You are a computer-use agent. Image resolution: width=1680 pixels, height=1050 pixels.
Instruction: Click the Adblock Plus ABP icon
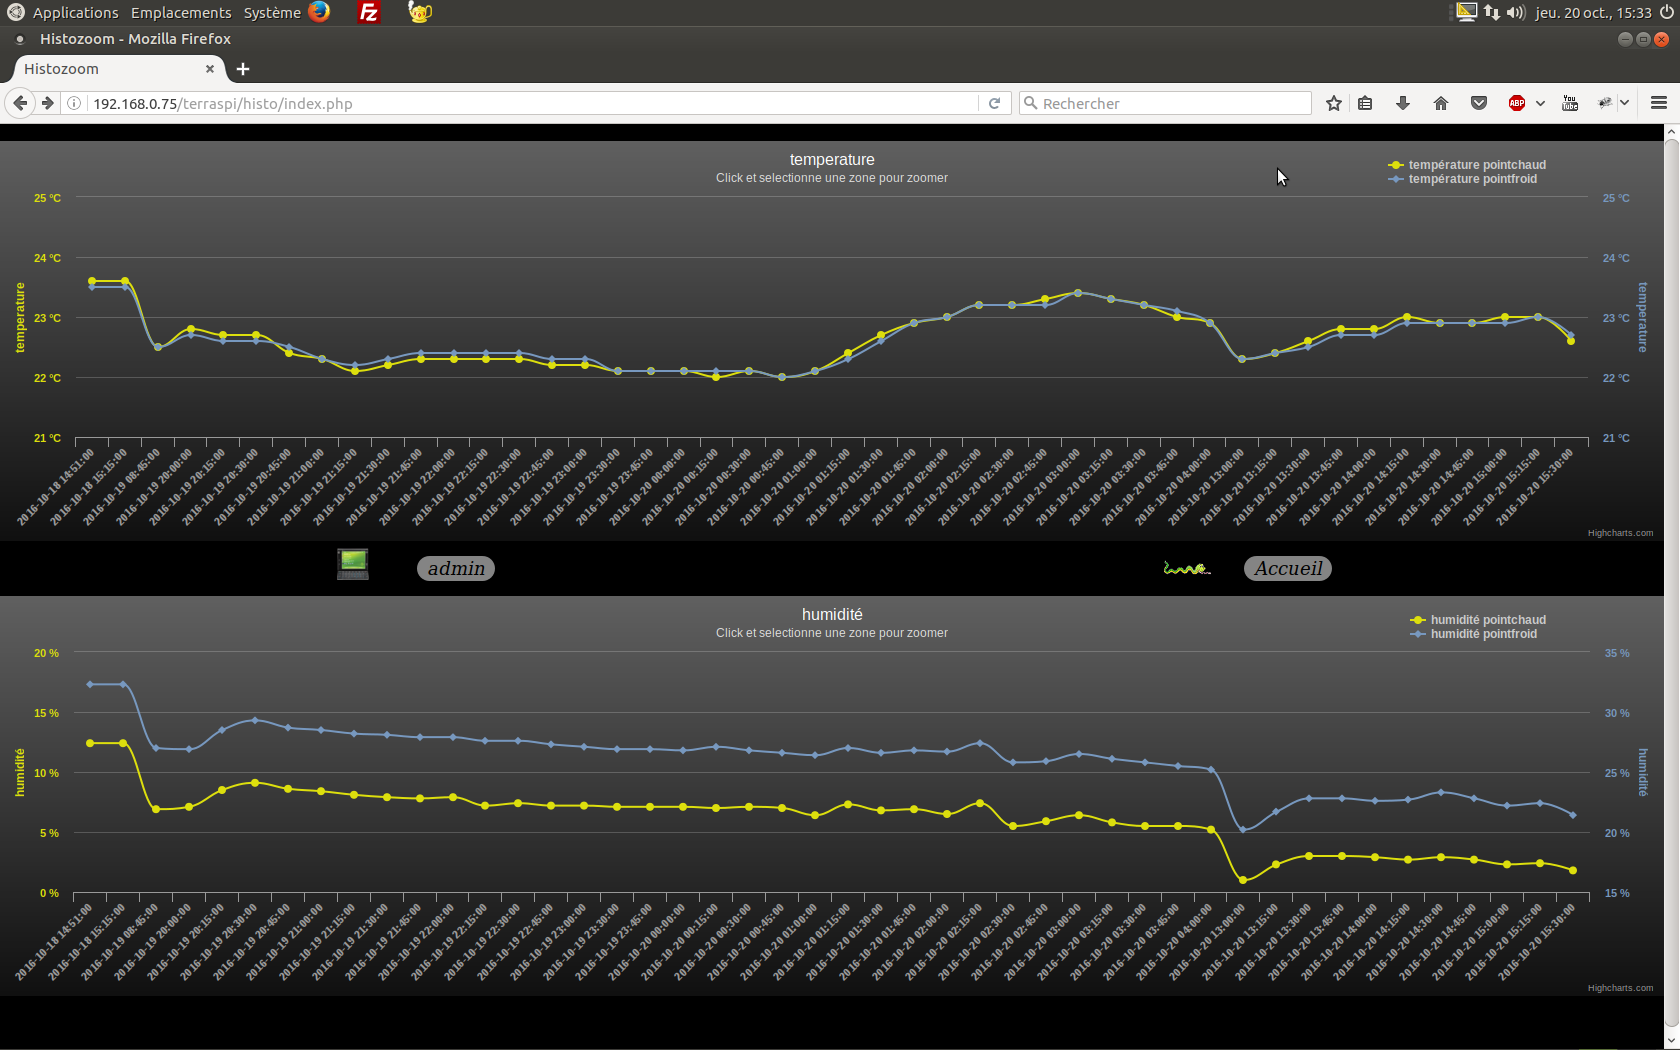point(1517,103)
